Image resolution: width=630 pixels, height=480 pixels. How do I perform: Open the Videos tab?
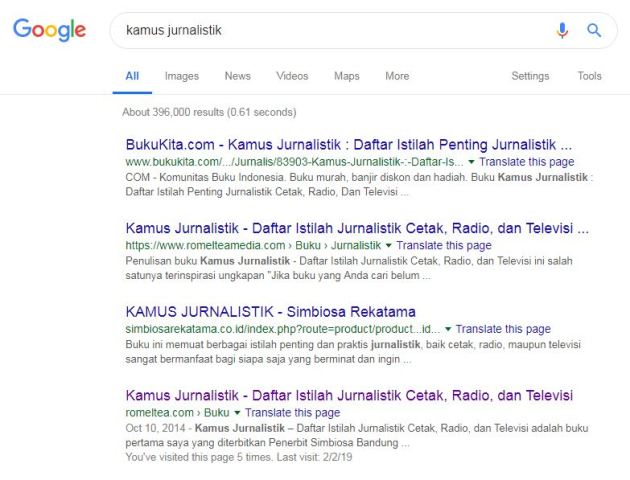point(292,76)
